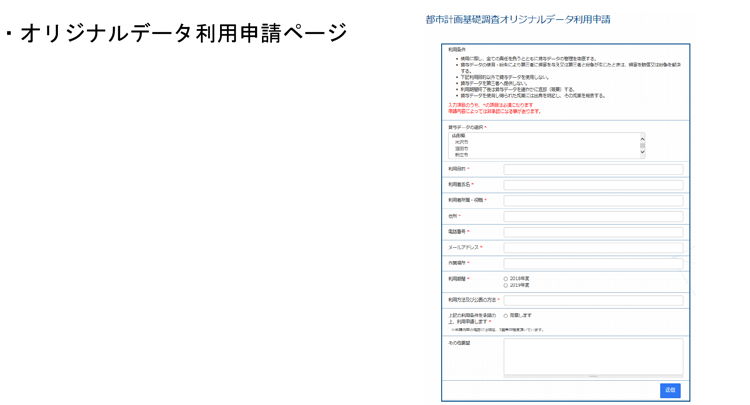Click the red required-fields notice text
Image resolution: width=750 pixels, height=405 pixels.
coord(494,108)
